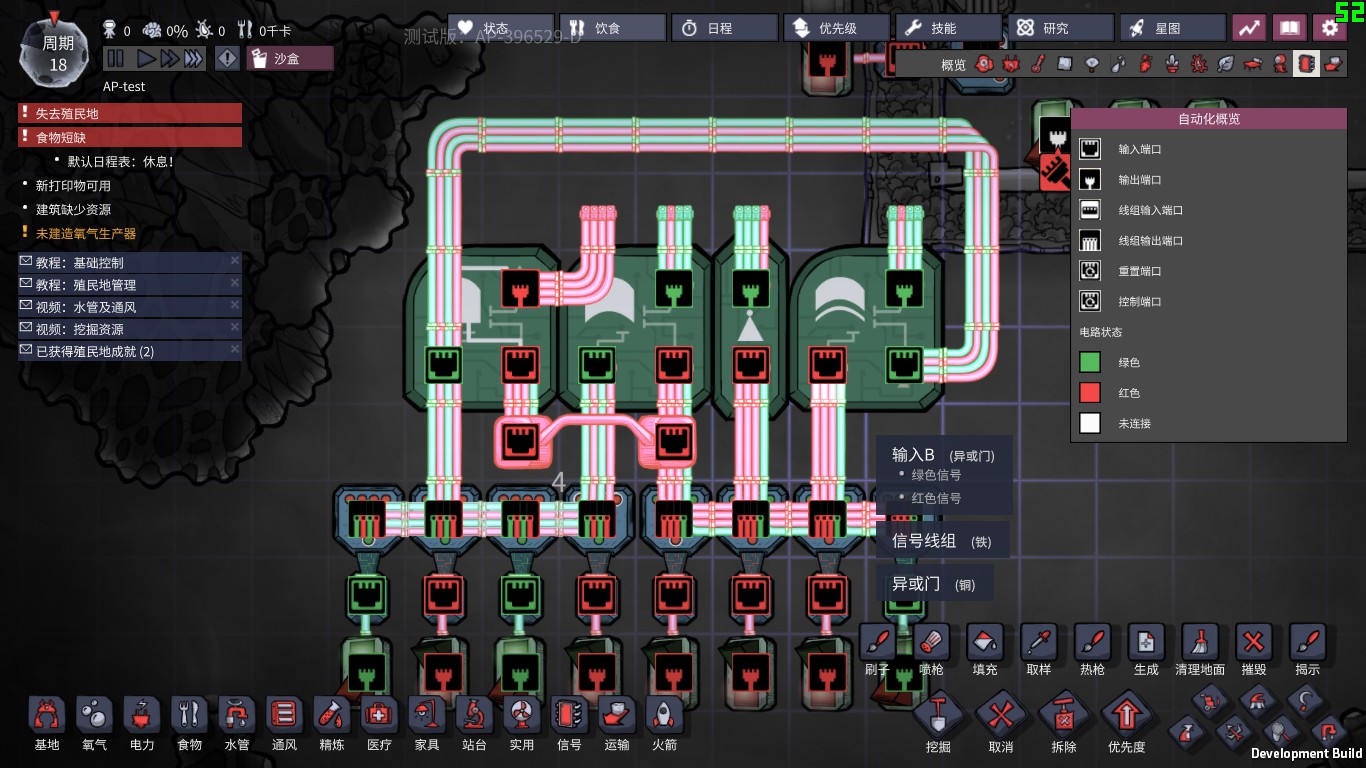
Task: Select the 喷枪 sprinkle sandbox tool
Action: pos(931,643)
